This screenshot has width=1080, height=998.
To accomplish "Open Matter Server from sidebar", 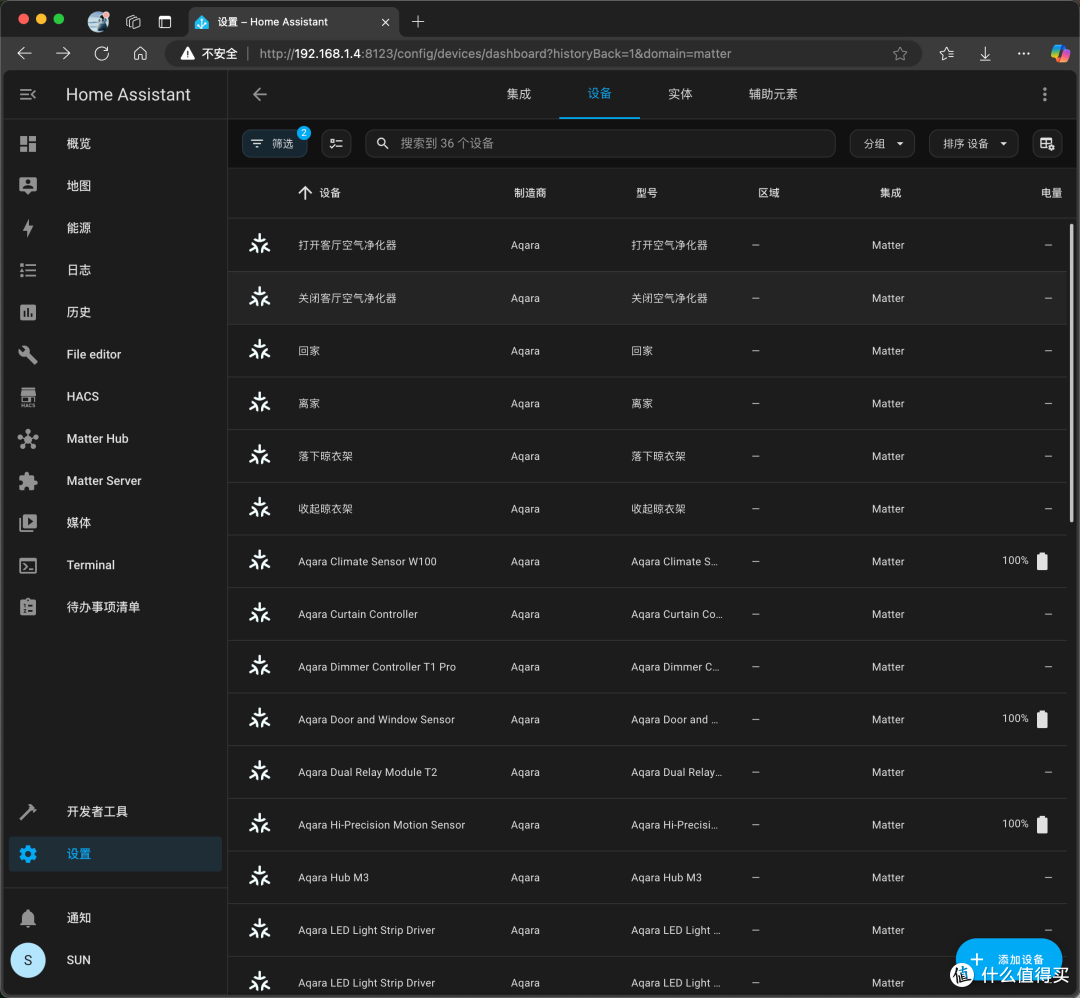I will 114,480.
